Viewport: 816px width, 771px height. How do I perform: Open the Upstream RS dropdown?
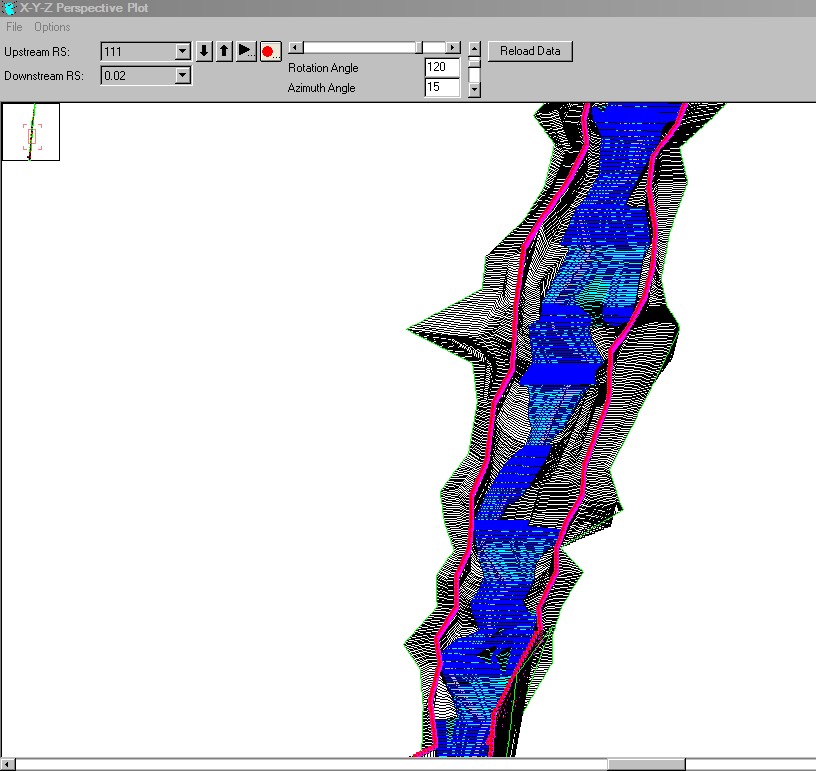coord(182,51)
